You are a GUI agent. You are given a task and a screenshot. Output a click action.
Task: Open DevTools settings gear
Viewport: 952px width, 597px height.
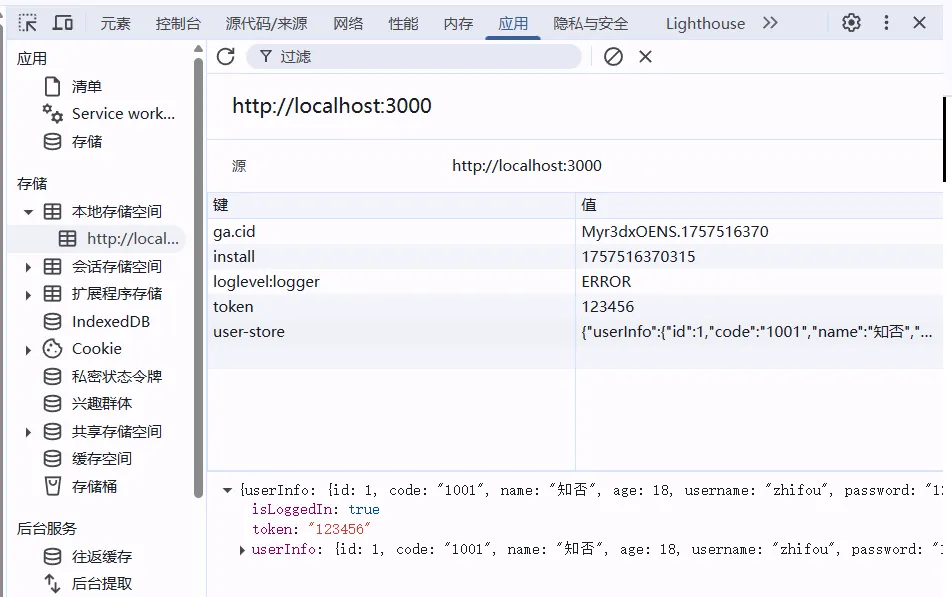click(851, 23)
